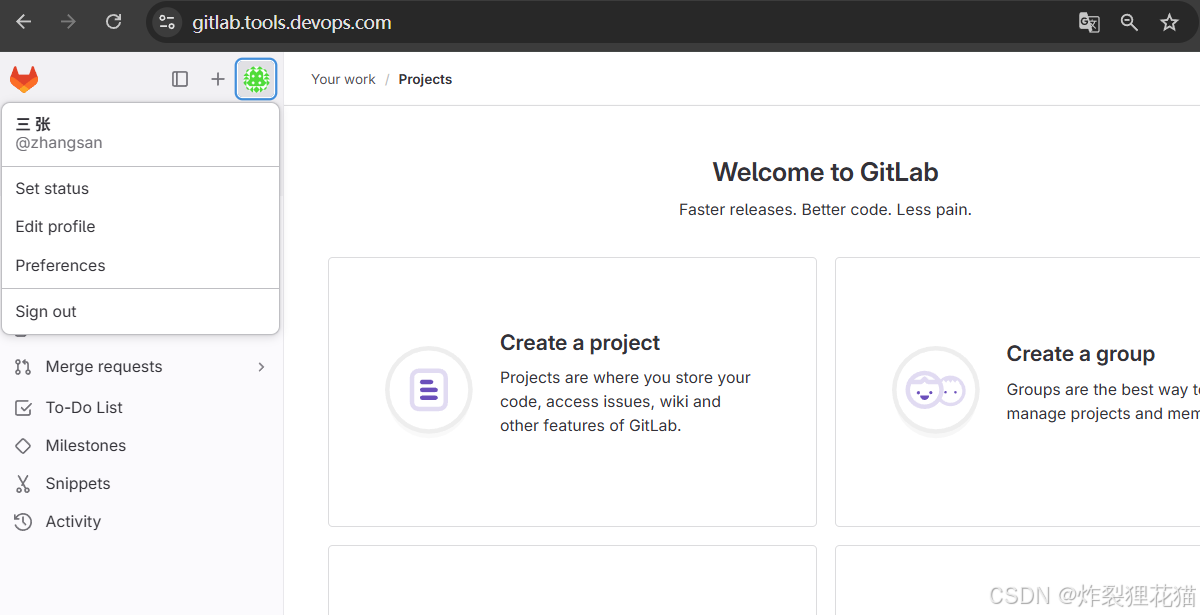The image size is (1200, 615).
Task: Click the Merge requests icon
Action: point(23,367)
